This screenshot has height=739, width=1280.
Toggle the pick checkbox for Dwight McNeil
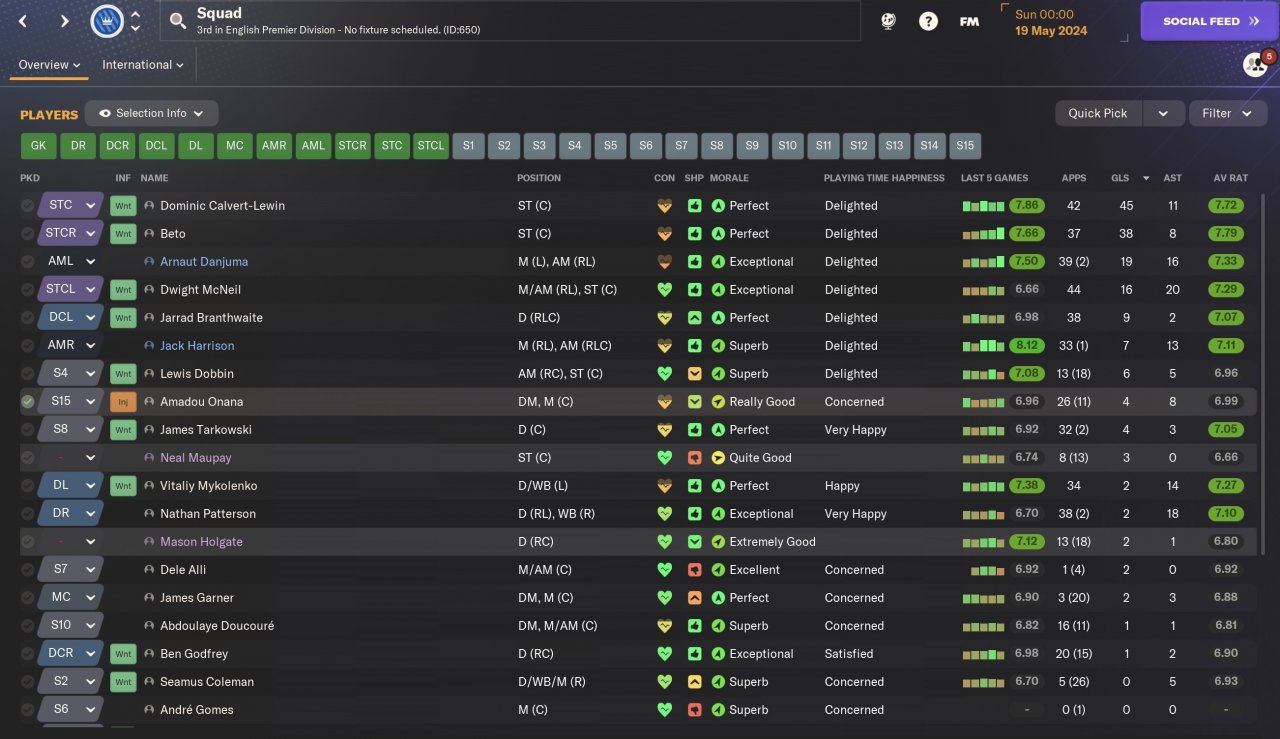coord(28,290)
